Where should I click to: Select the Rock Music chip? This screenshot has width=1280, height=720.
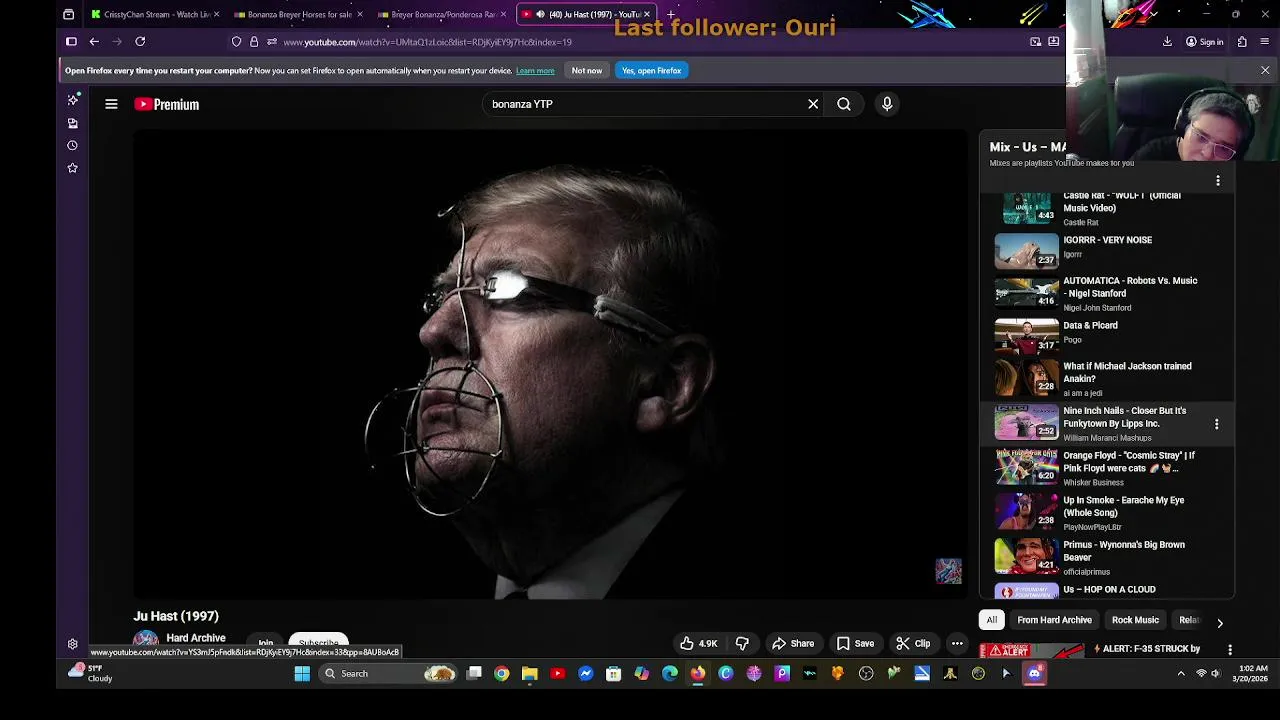pos(1135,620)
